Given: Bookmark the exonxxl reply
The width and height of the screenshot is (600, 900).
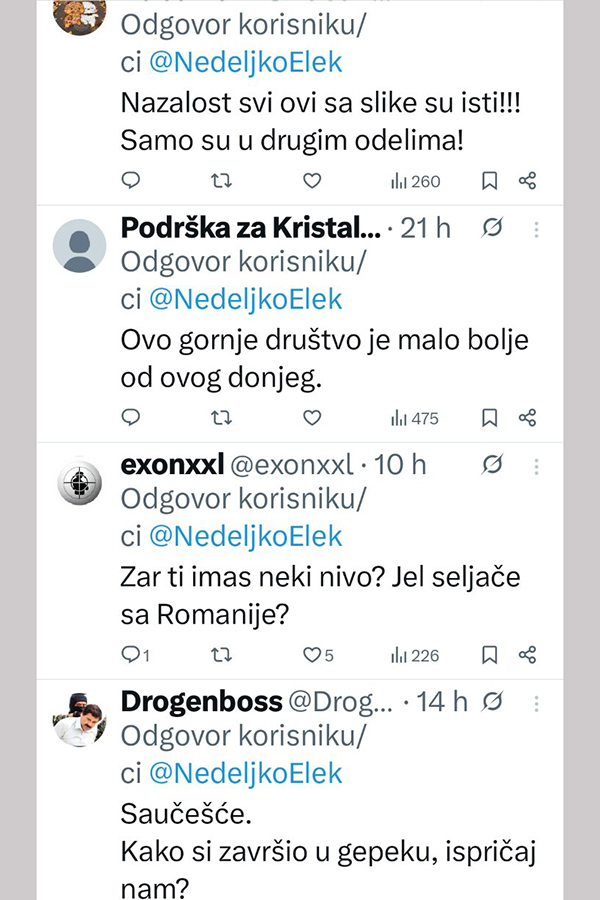Looking at the screenshot, I should point(490,655).
